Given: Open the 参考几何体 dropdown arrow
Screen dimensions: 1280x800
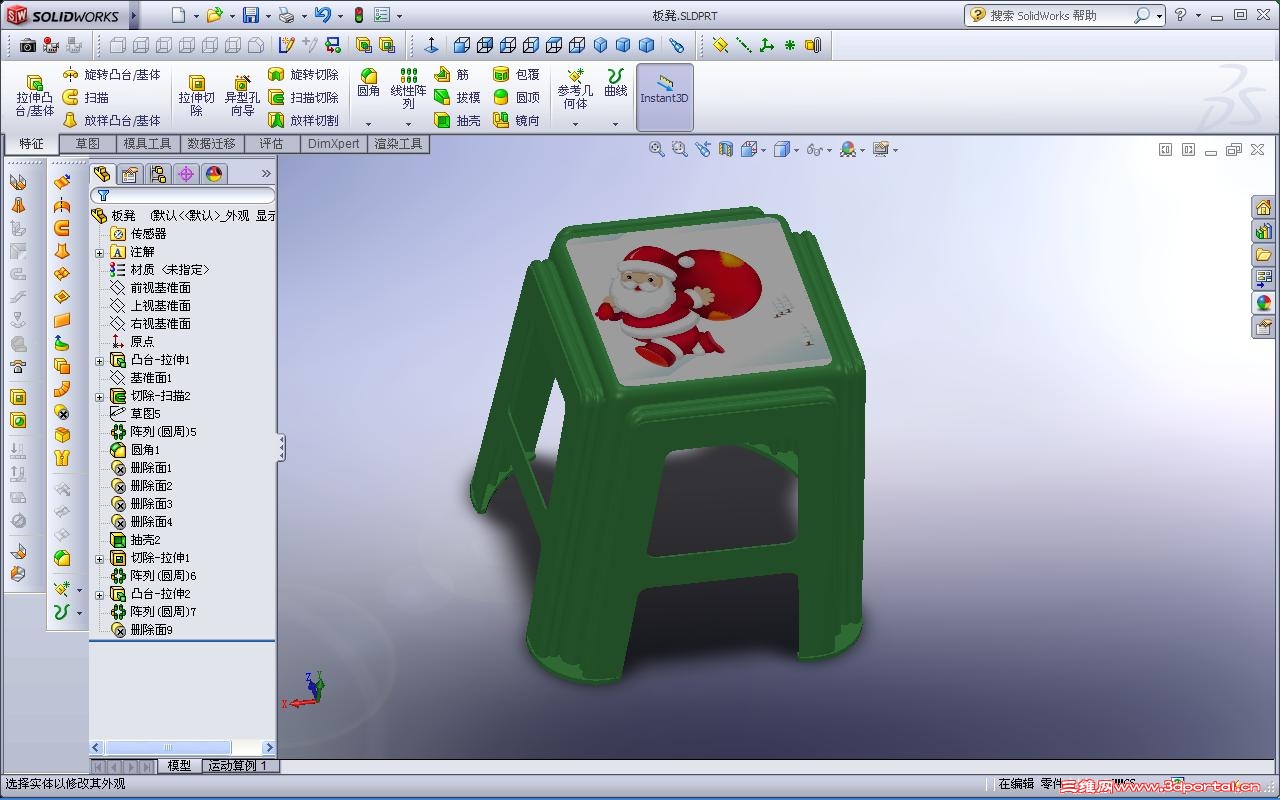Looking at the screenshot, I should pyautogui.click(x=575, y=125).
